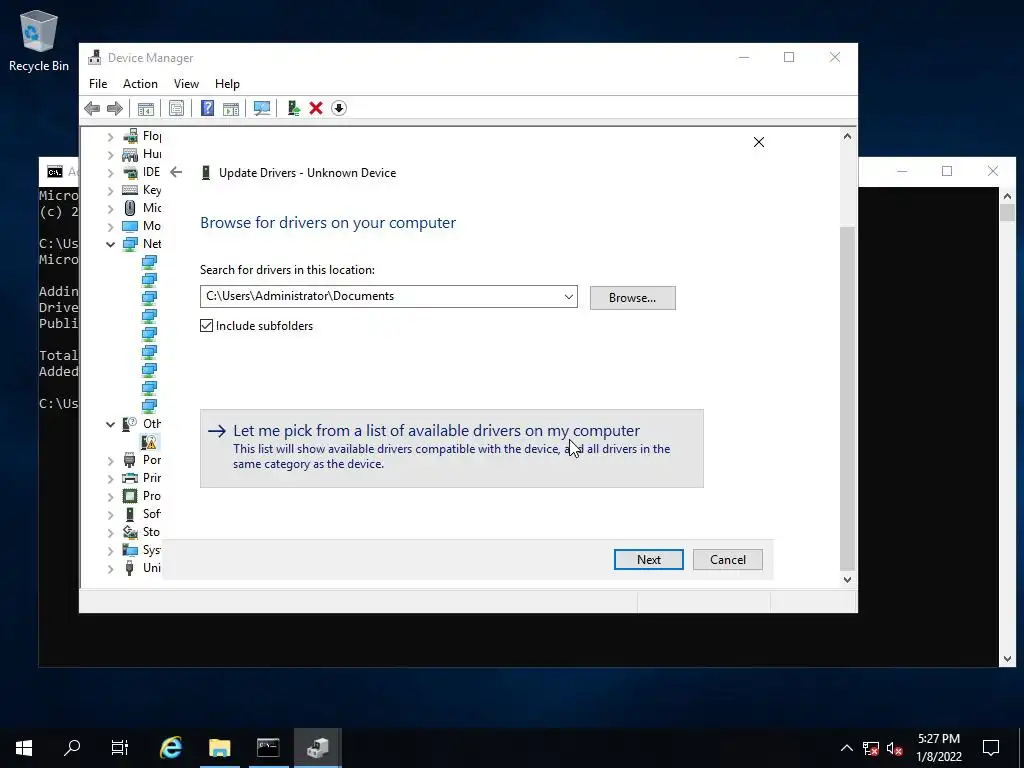Image resolution: width=1024 pixels, height=768 pixels.
Task: Click Scan for hardware changes monitor icon
Action: [262, 108]
